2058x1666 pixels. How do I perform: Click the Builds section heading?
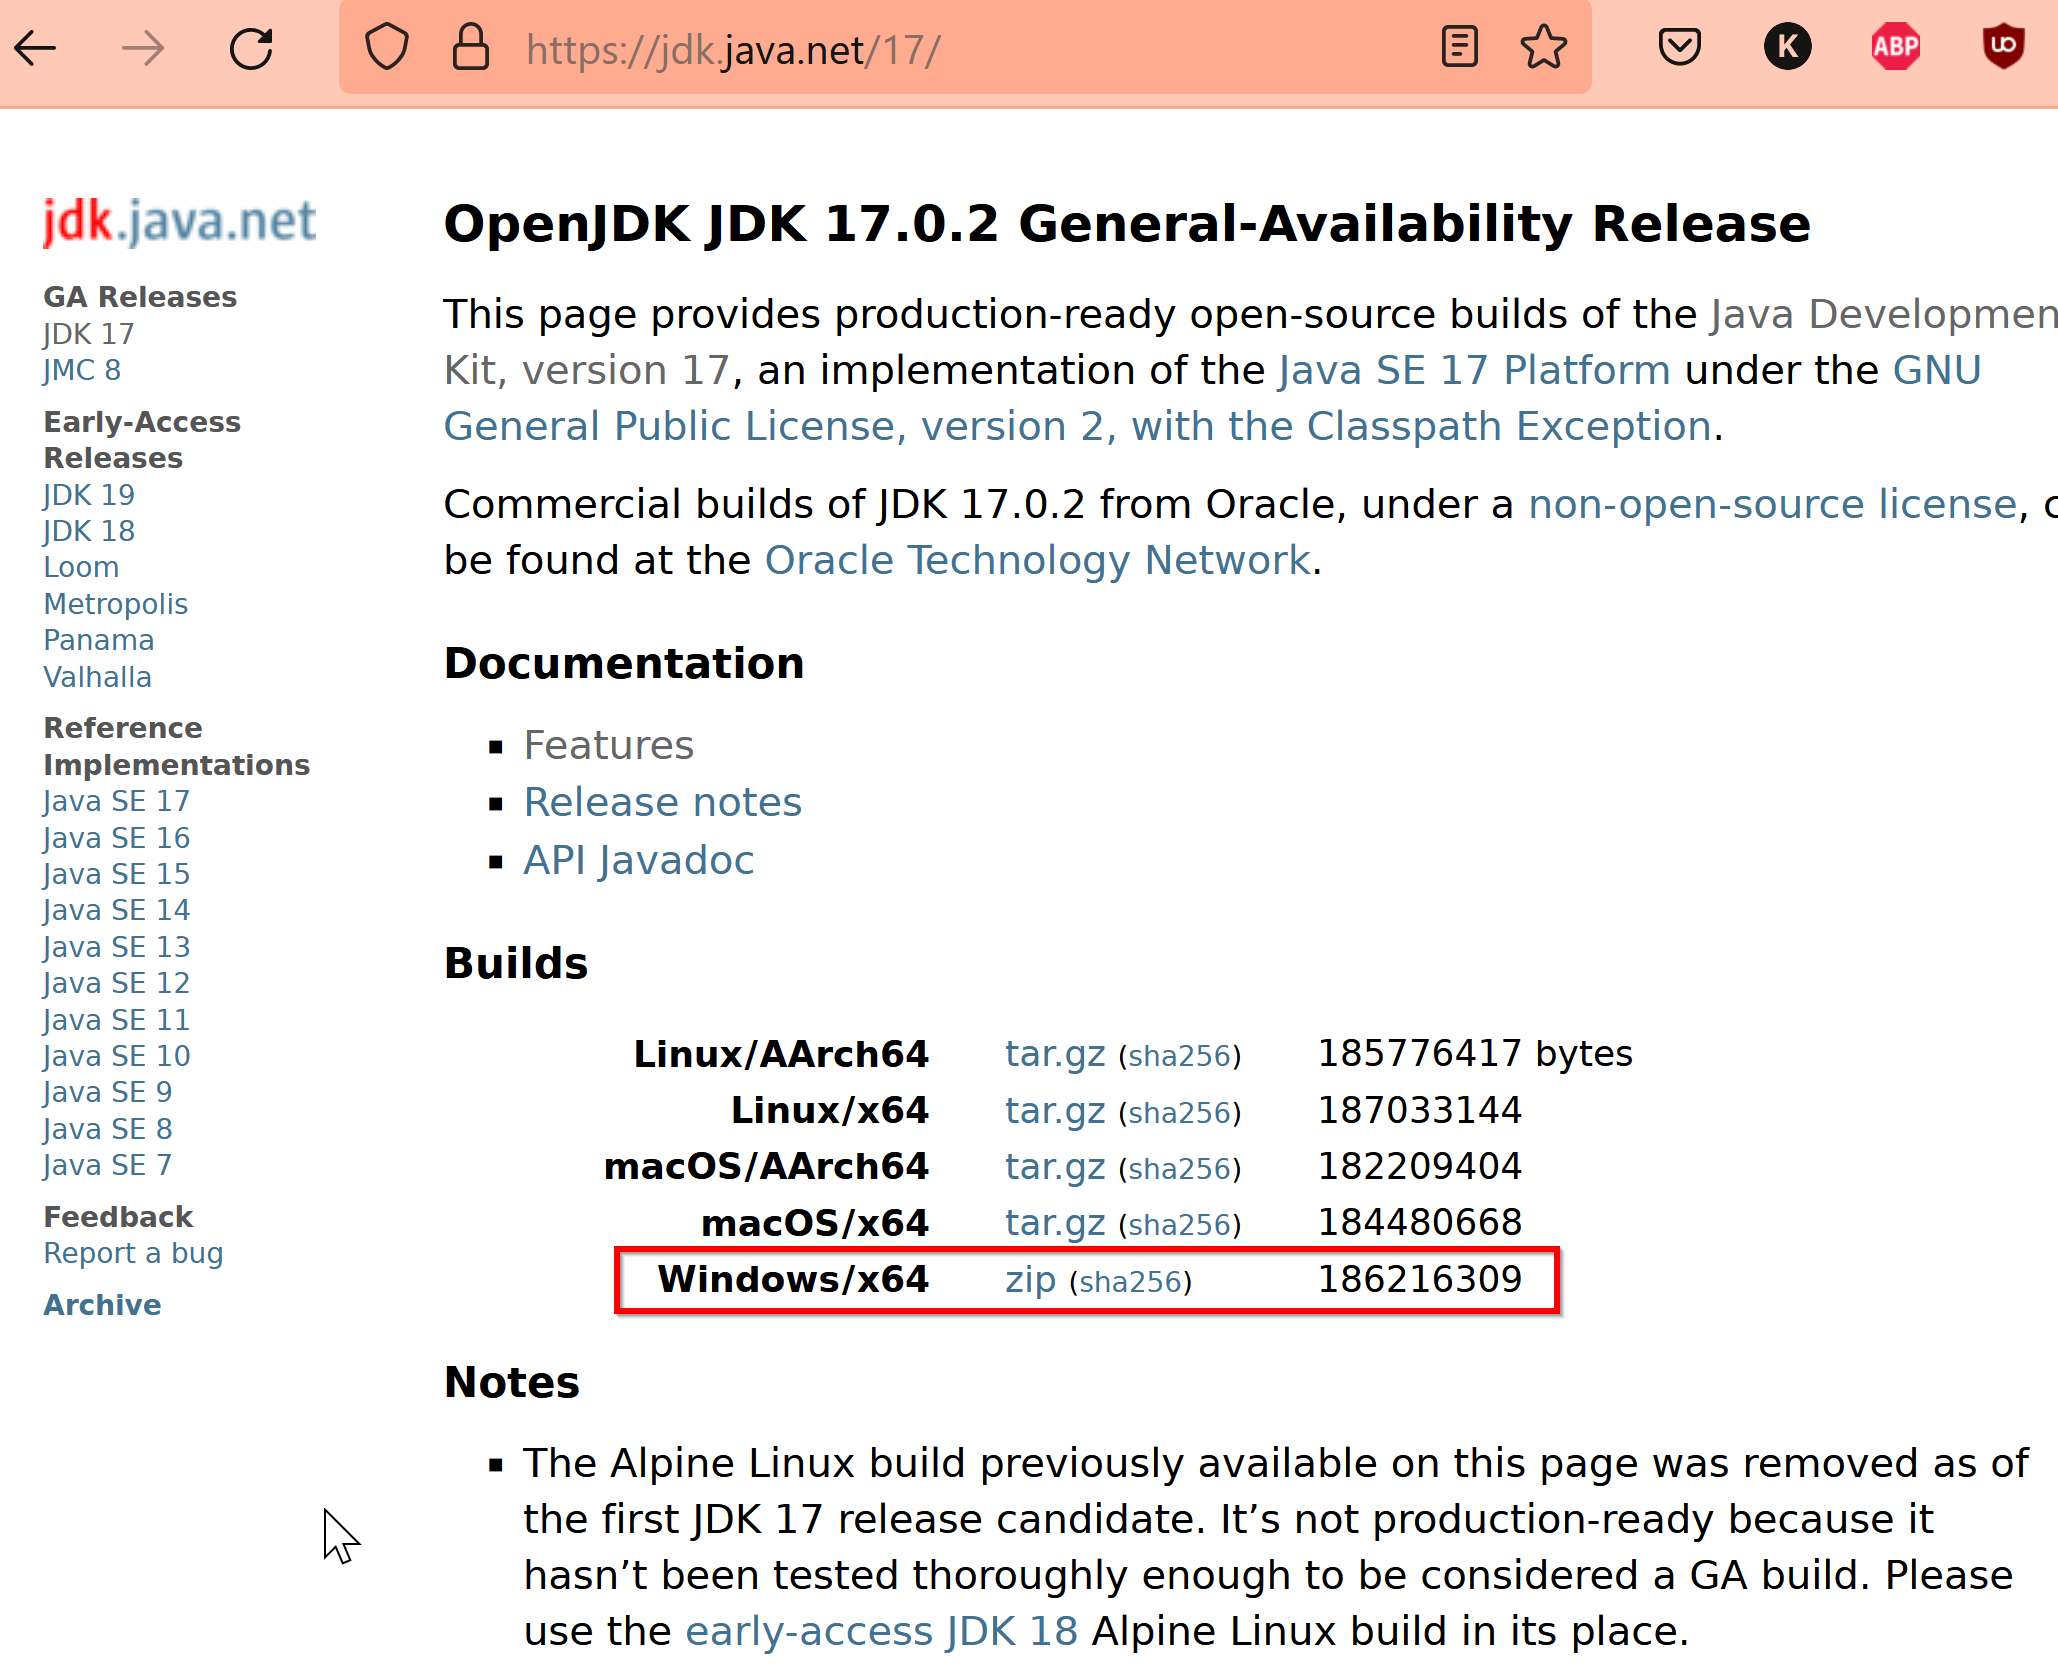click(516, 963)
